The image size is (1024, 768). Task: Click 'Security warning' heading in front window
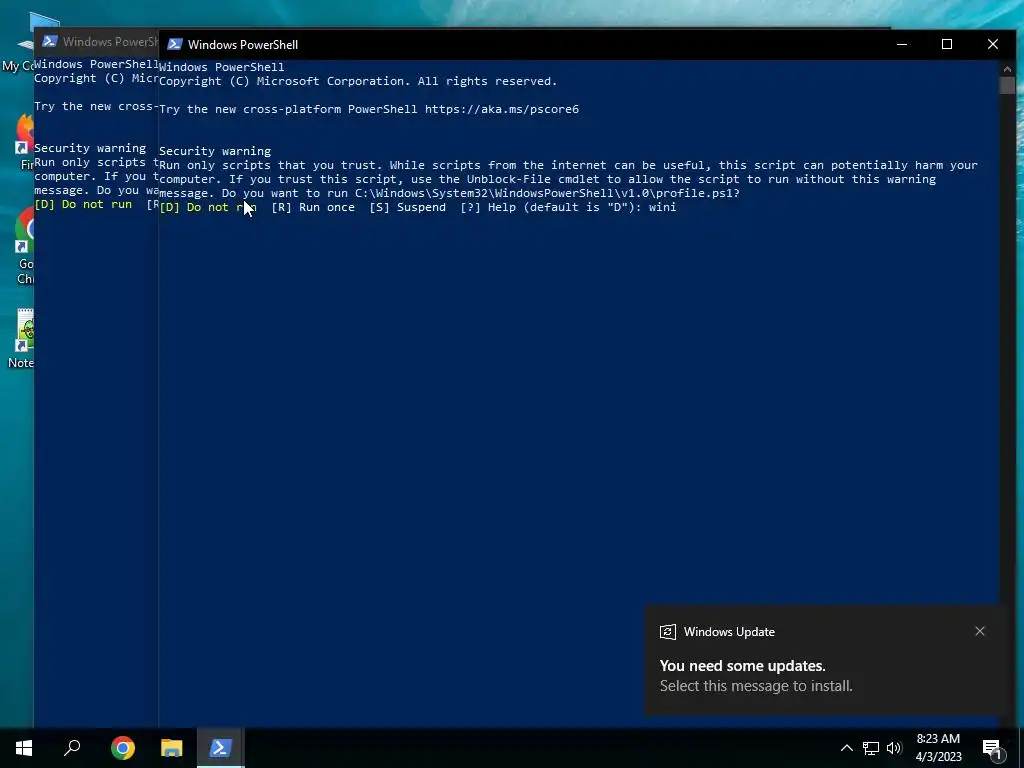click(215, 151)
